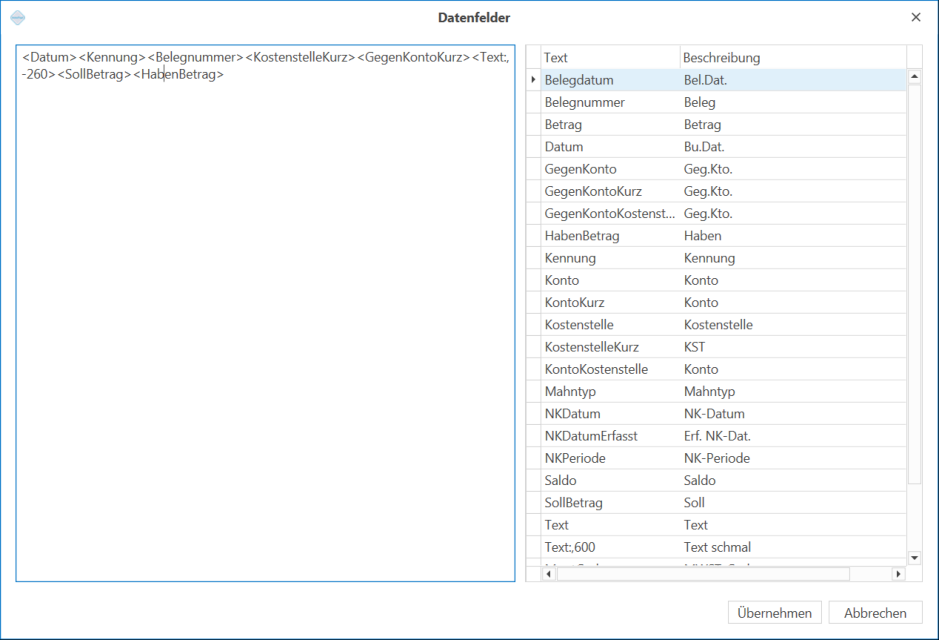
Task: Click the horizontal scrollbar thumb under the list
Action: coord(703,574)
